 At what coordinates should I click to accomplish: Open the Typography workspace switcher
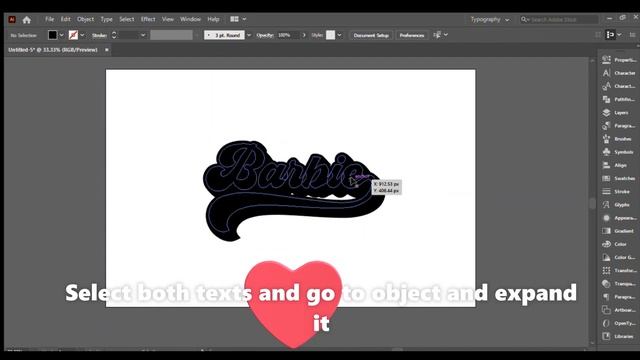[489, 19]
